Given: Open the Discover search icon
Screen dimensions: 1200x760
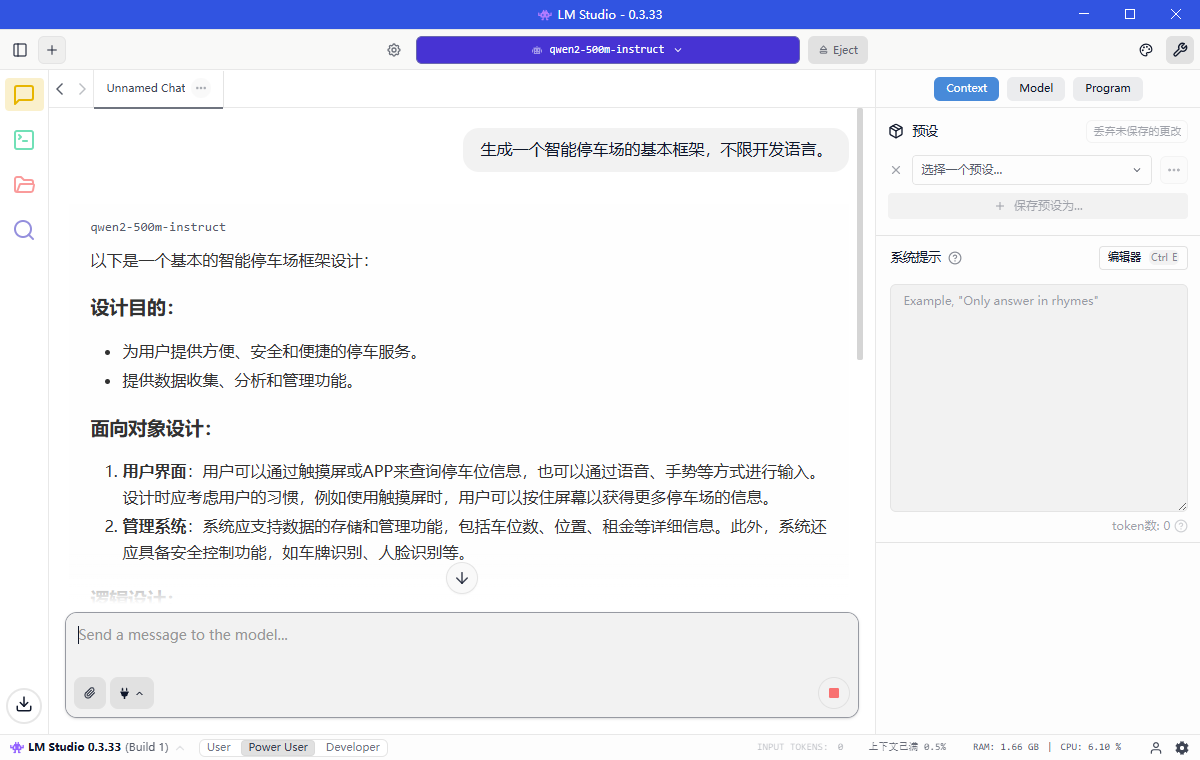Looking at the screenshot, I should coord(23,230).
